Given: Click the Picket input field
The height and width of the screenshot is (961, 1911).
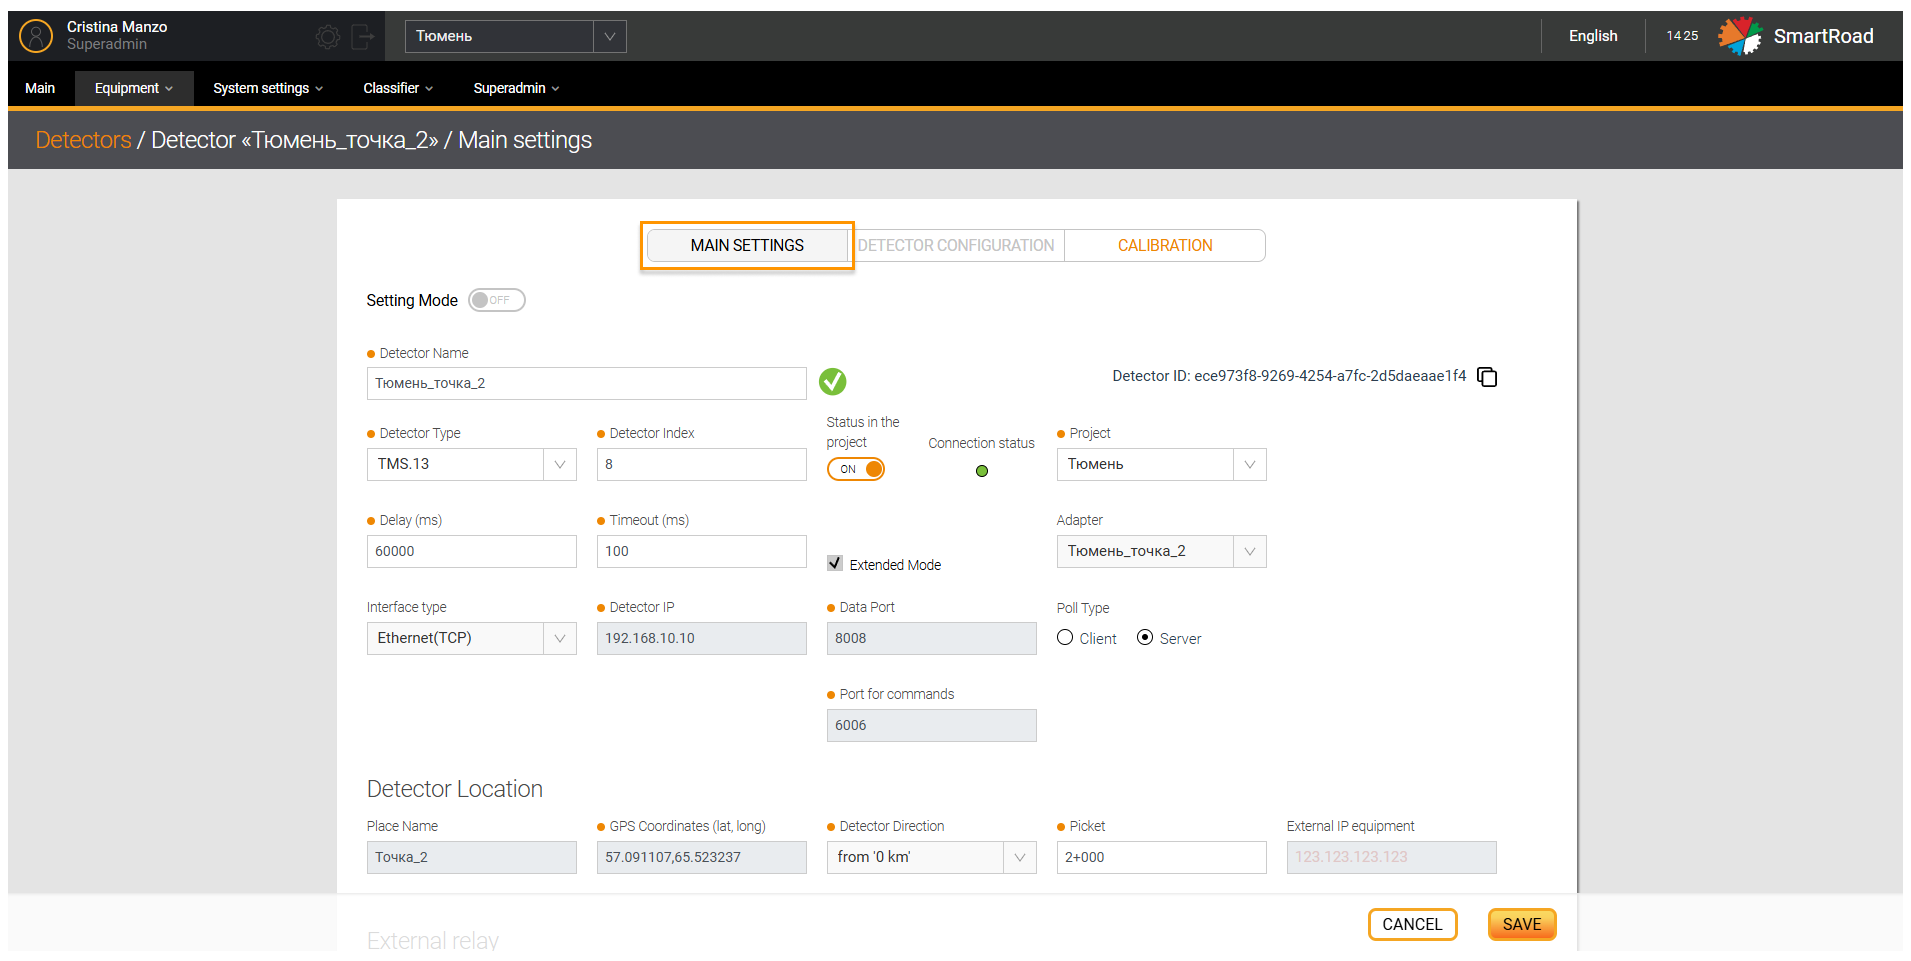Looking at the screenshot, I should tap(1162, 857).
